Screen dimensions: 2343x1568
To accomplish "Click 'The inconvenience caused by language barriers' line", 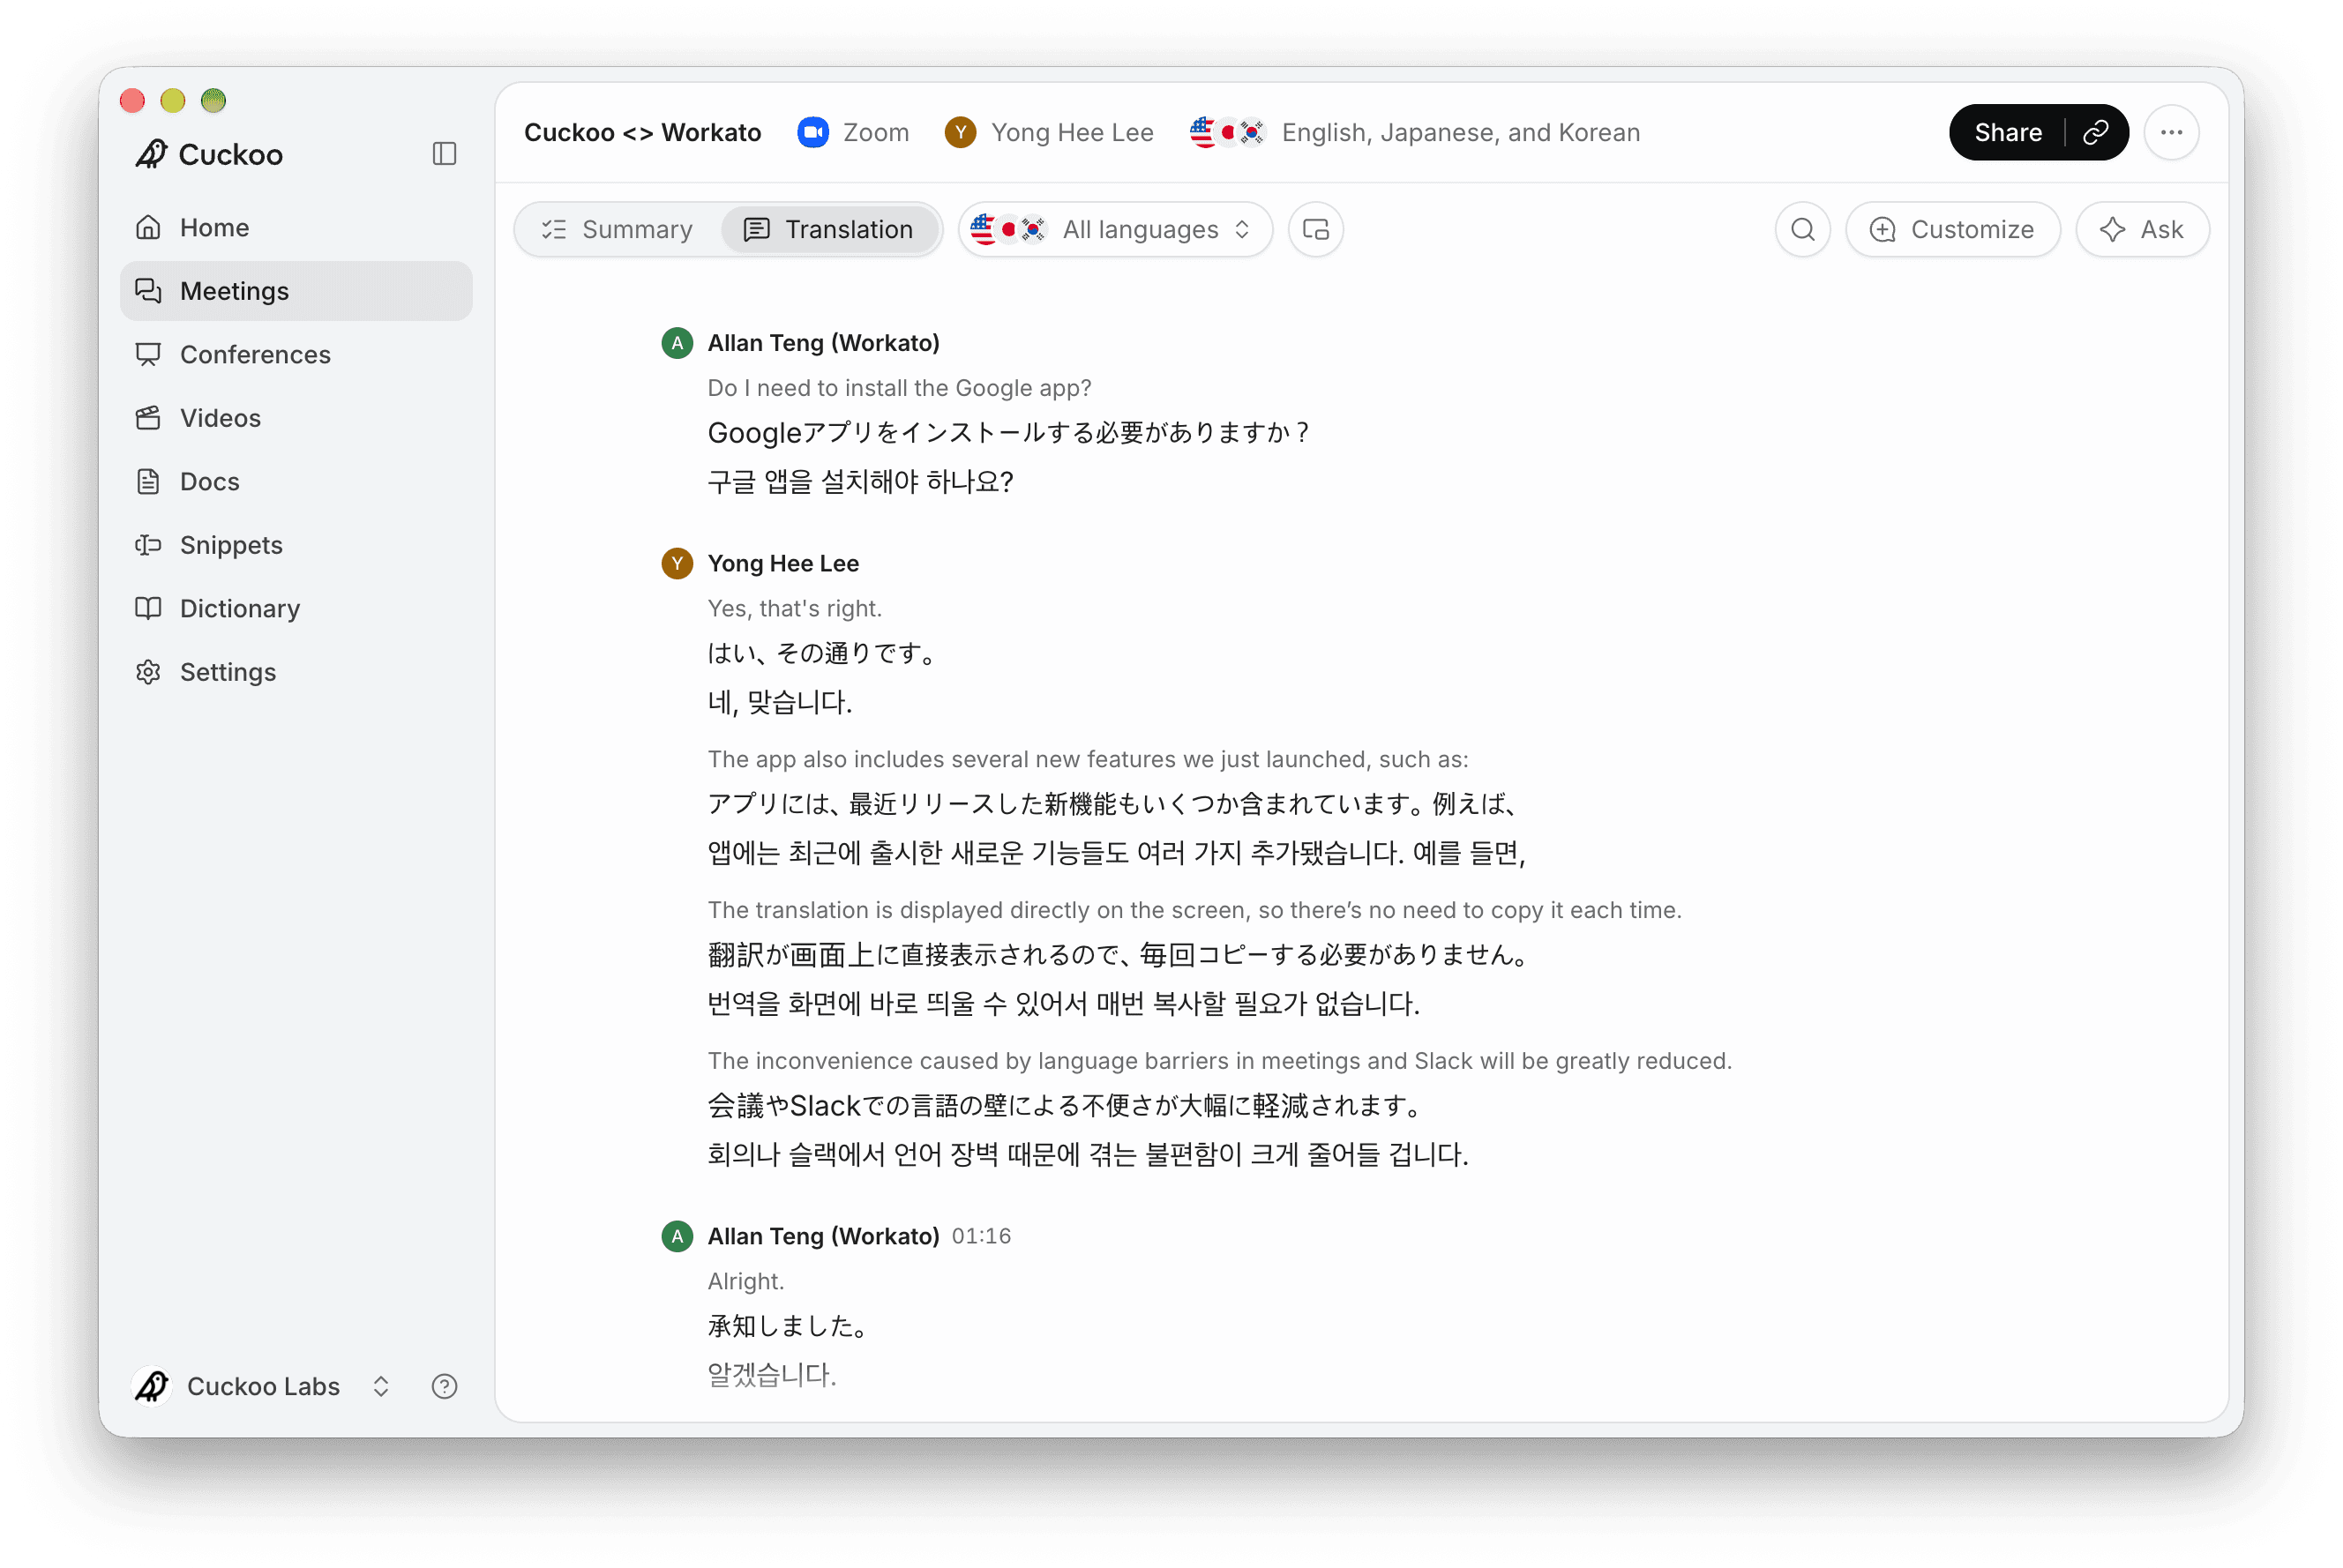I will coord(1219,1061).
